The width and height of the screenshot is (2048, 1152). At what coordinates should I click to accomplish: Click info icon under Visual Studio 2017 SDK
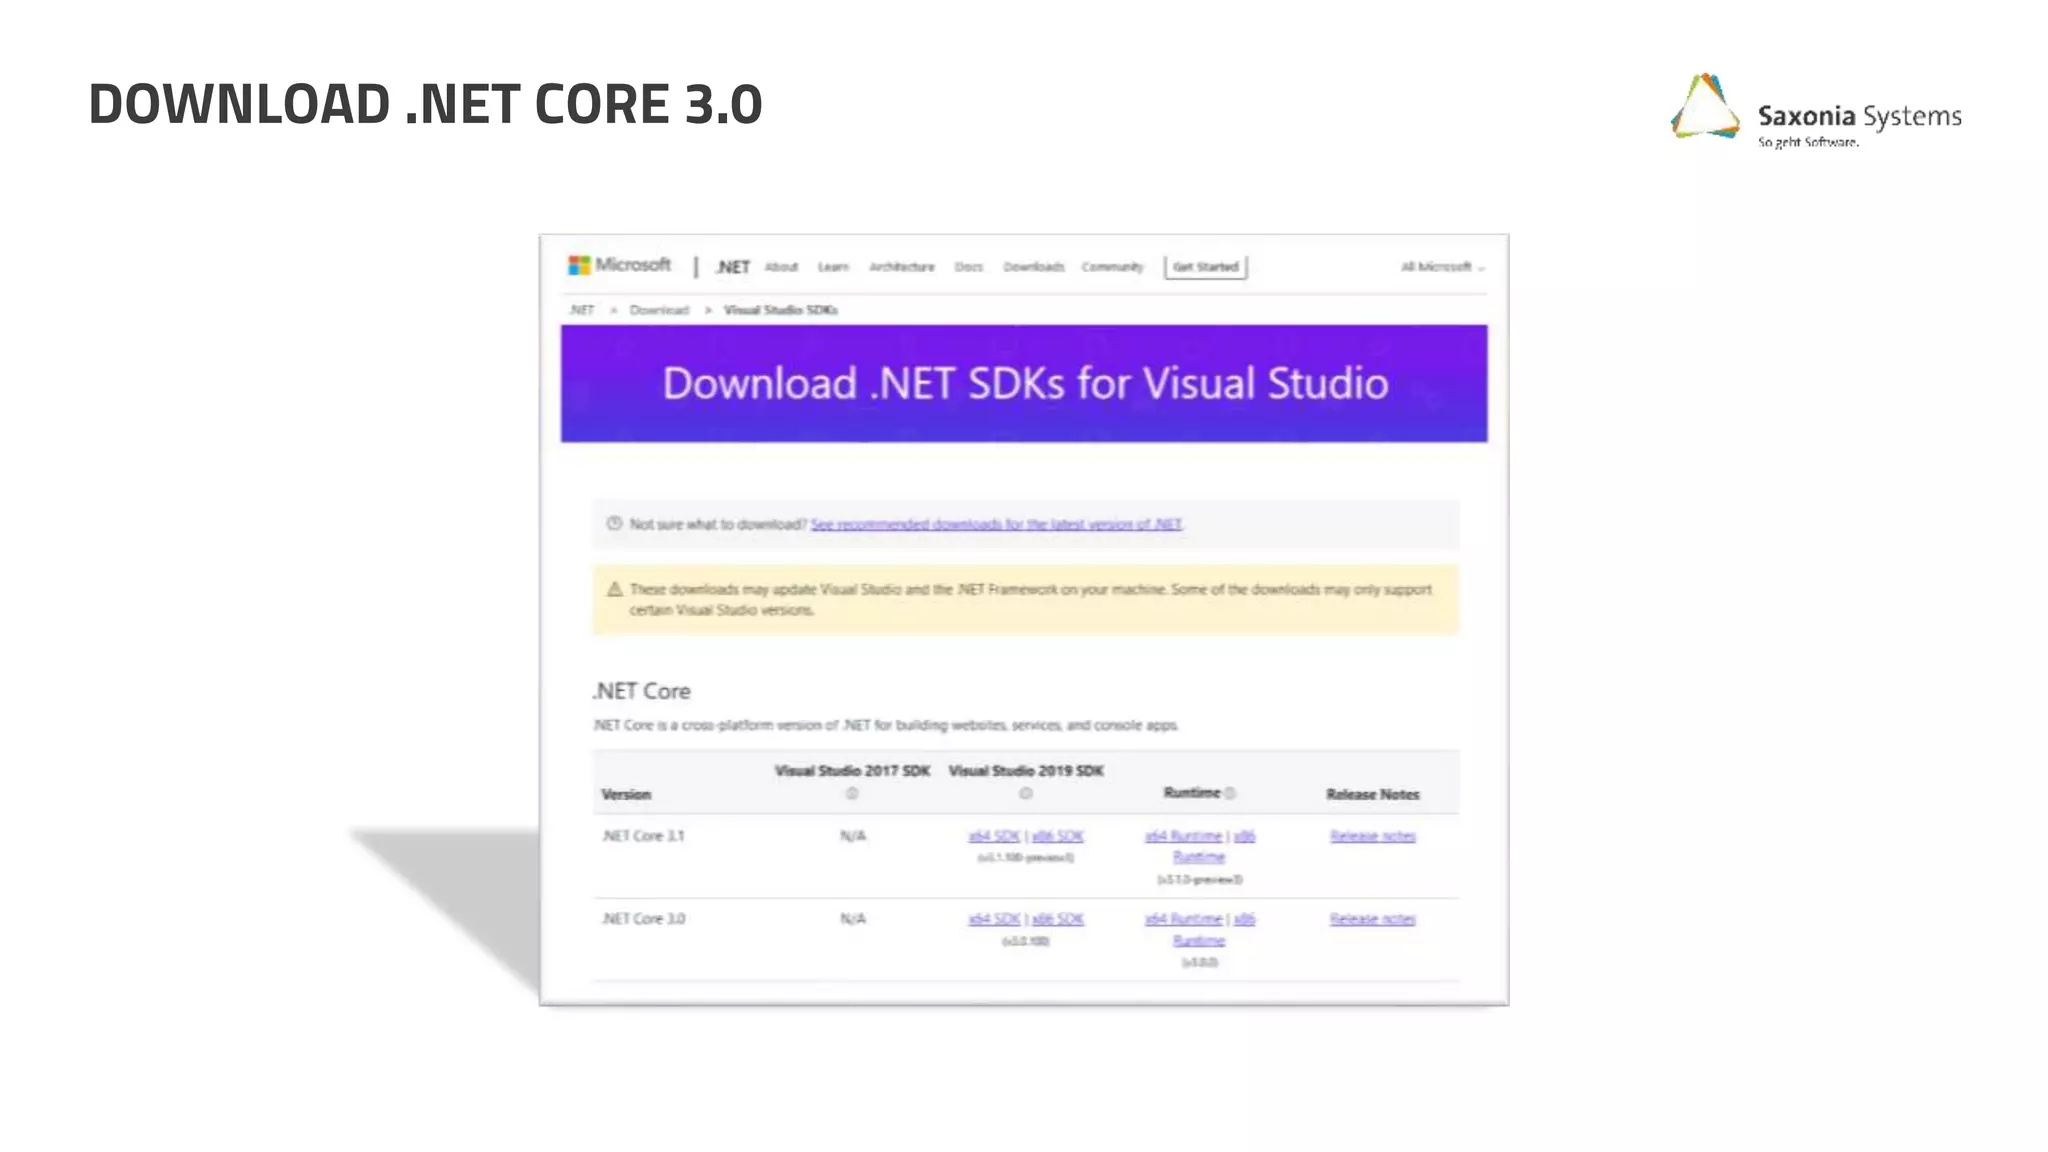tap(852, 793)
